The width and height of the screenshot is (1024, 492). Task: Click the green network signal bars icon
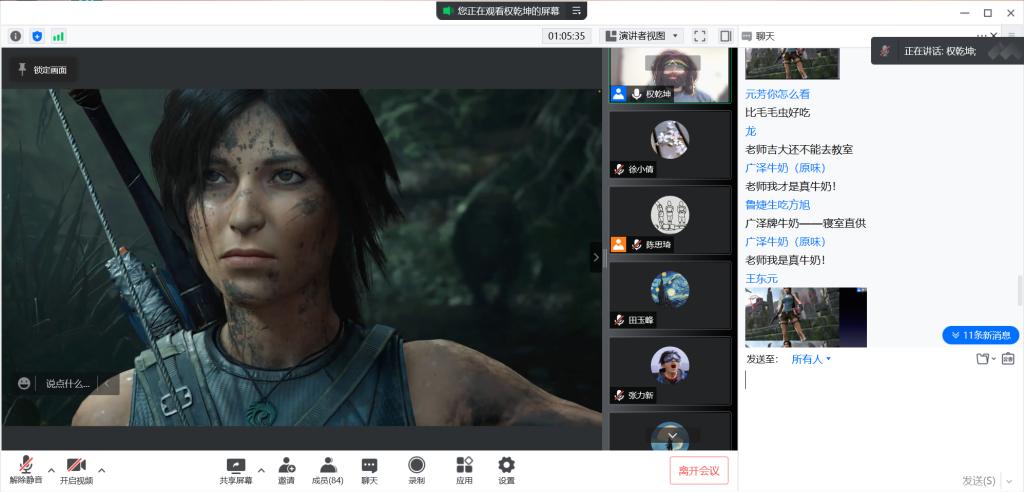[x=58, y=36]
